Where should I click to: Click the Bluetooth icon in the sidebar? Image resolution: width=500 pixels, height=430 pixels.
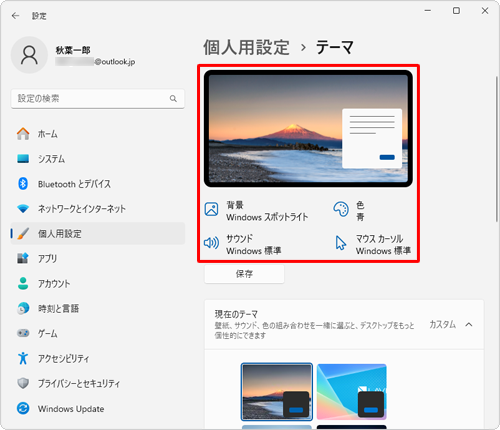coord(23,184)
